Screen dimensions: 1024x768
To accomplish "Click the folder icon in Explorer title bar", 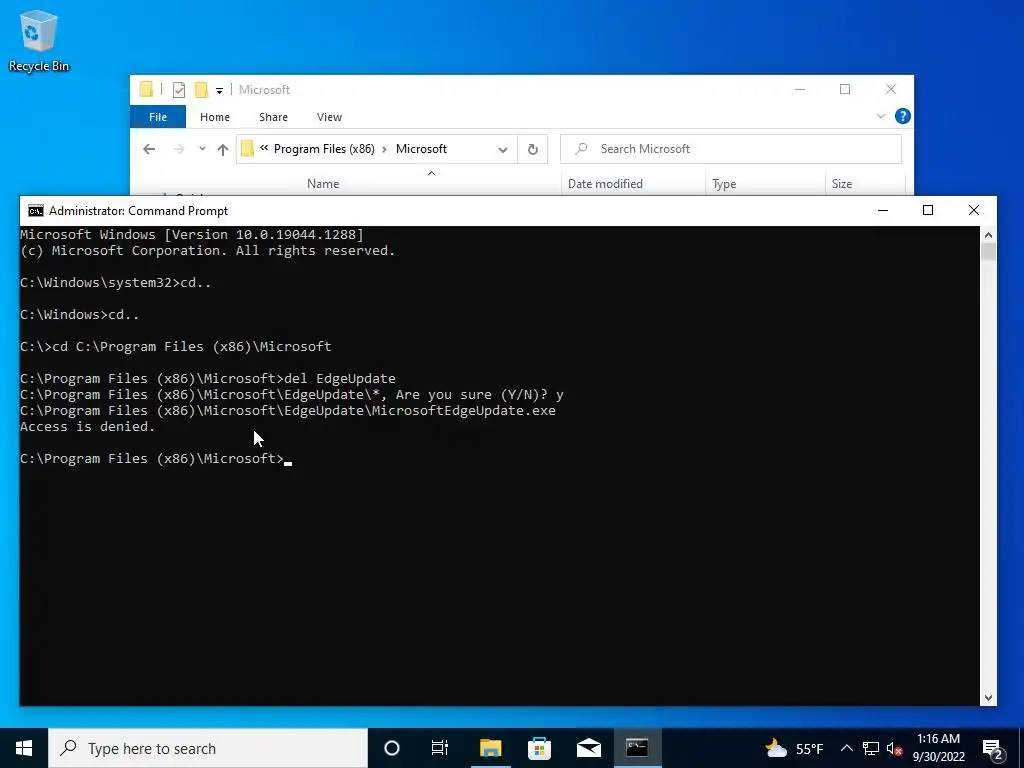I will [146, 89].
